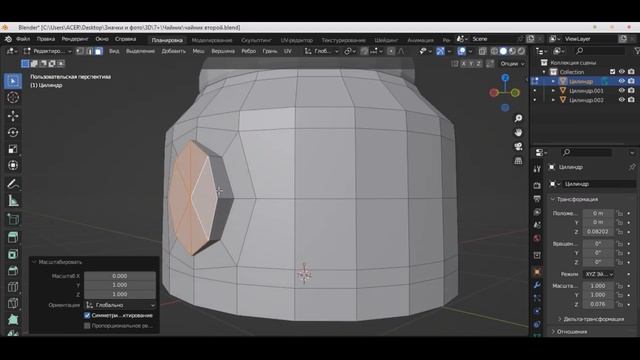The height and width of the screenshot is (360, 640).
Task: Select the Select Box tool
Action: 13,81
